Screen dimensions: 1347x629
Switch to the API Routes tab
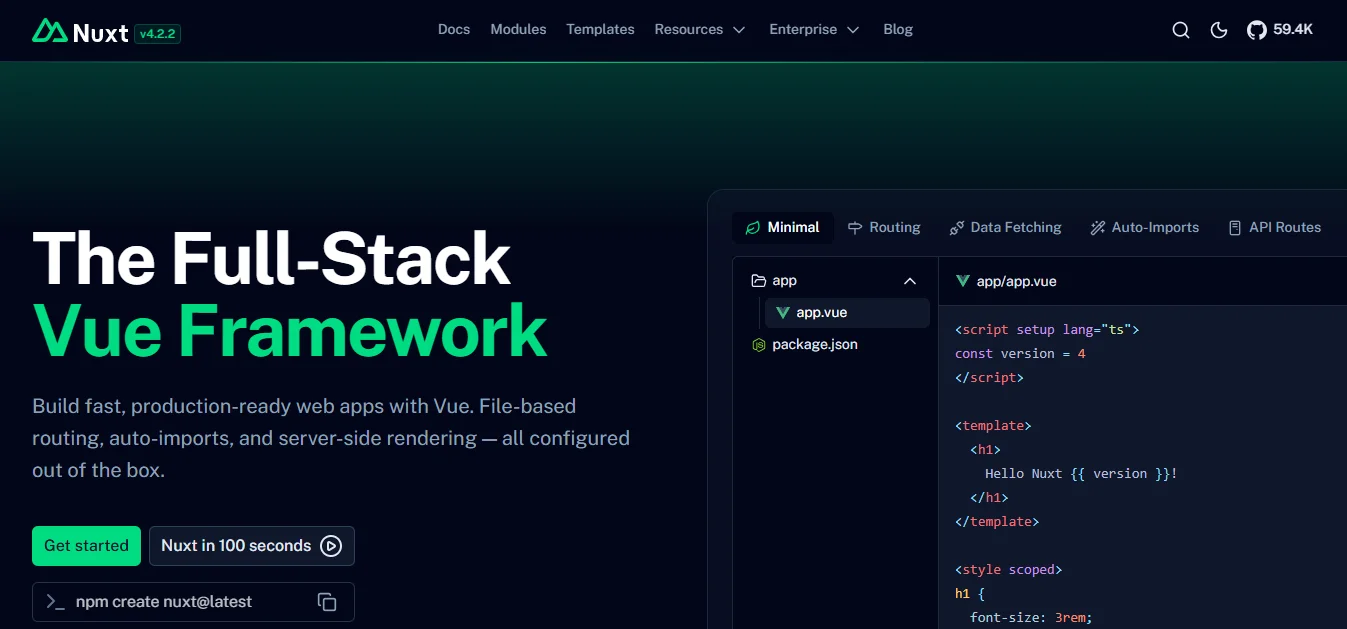[x=1275, y=228]
